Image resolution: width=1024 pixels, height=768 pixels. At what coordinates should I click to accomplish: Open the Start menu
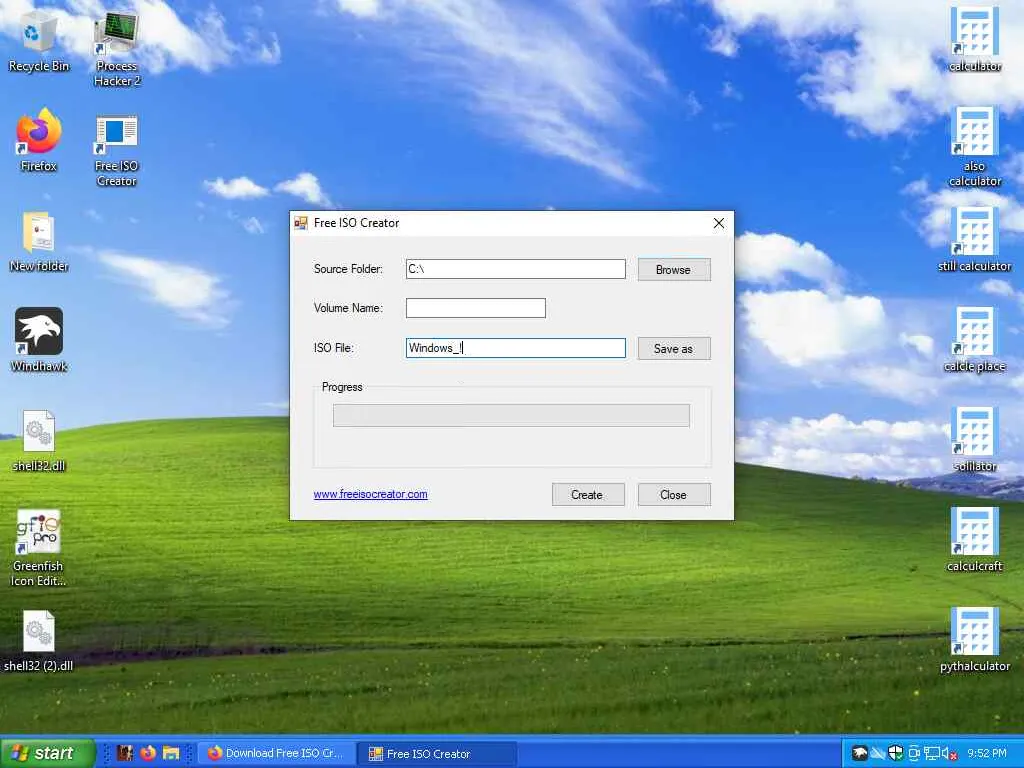(x=47, y=753)
